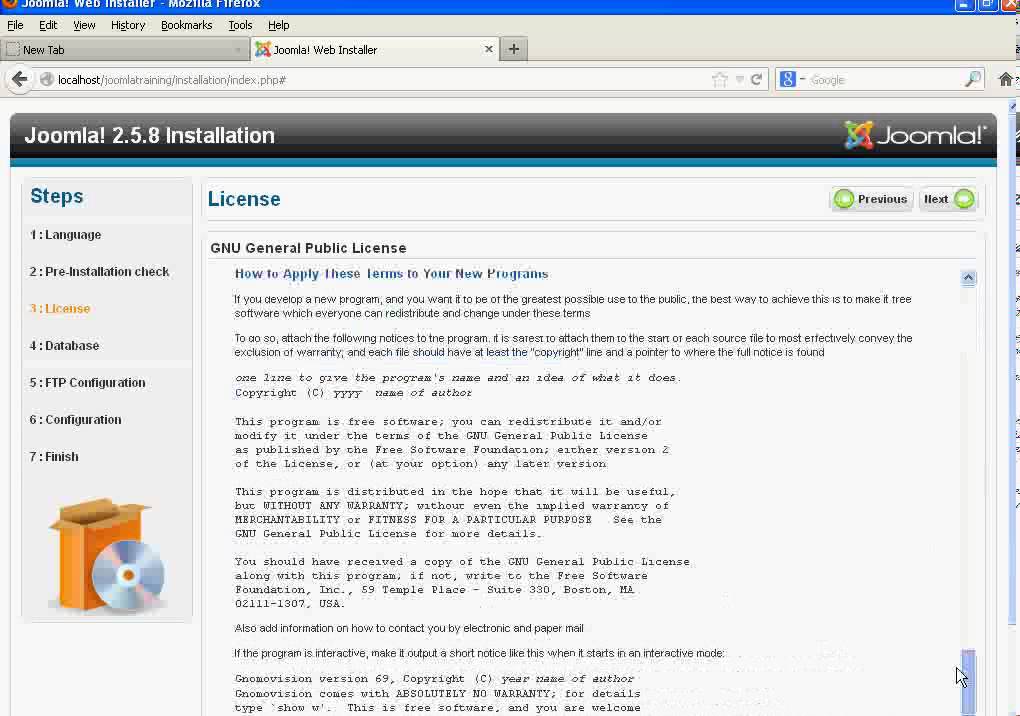Select step 7 : Finish
Screen dimensions: 1020x716
(x=53, y=457)
